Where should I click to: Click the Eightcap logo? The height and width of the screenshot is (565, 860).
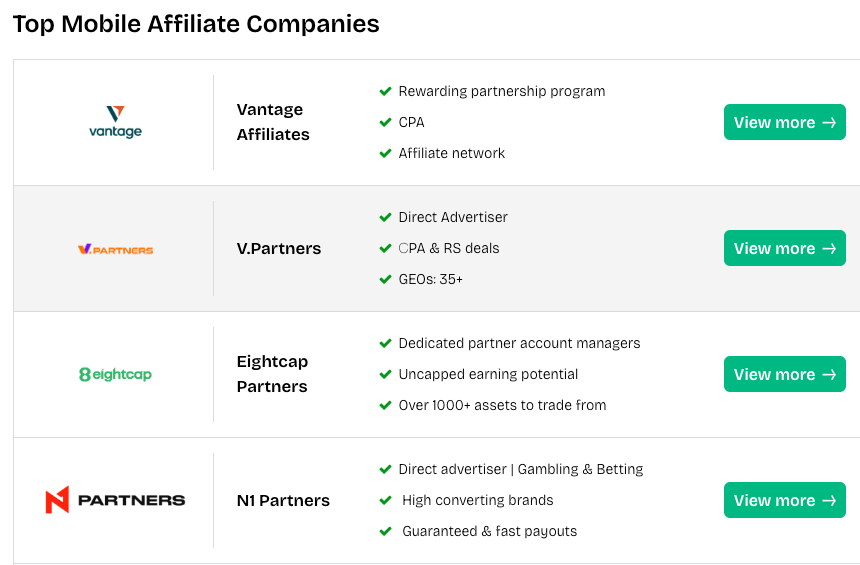115,375
